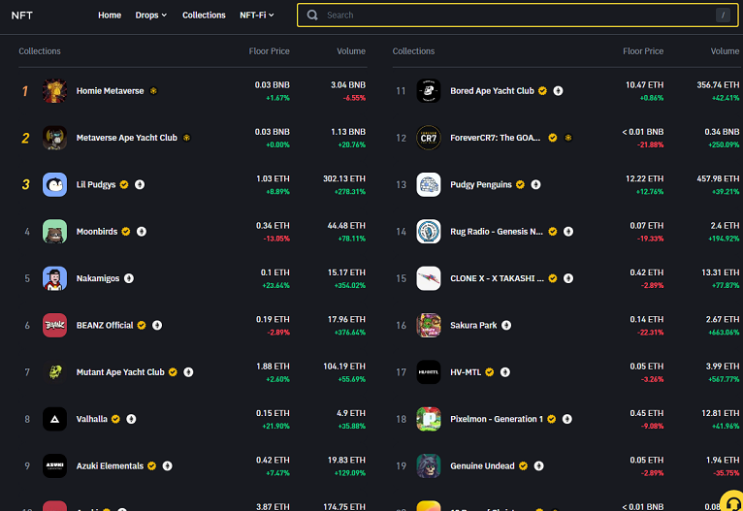Open ForeverCR7 CR7 logo avatar
This screenshot has width=743, height=511.
coord(428,137)
